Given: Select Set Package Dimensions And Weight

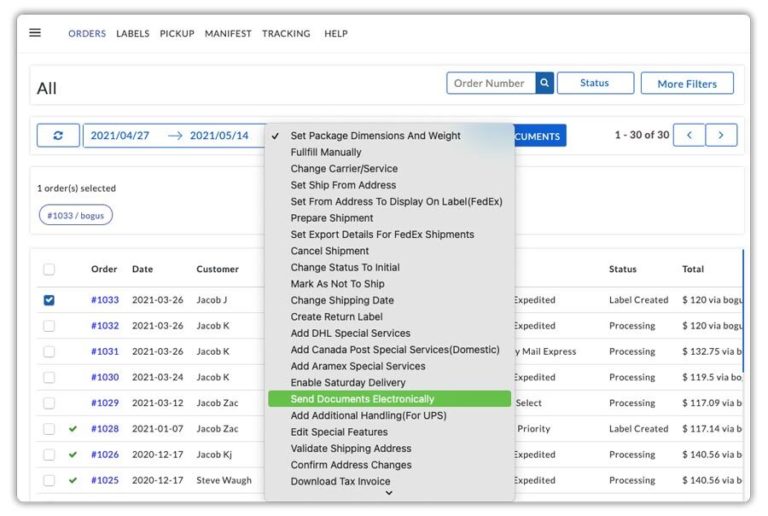Looking at the screenshot, I should coord(389,136).
